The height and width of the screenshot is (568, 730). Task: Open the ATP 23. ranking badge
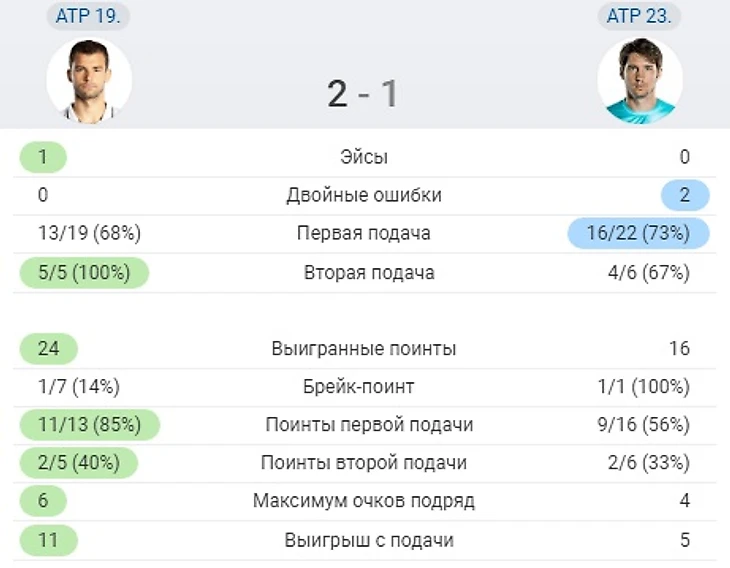[x=640, y=17]
